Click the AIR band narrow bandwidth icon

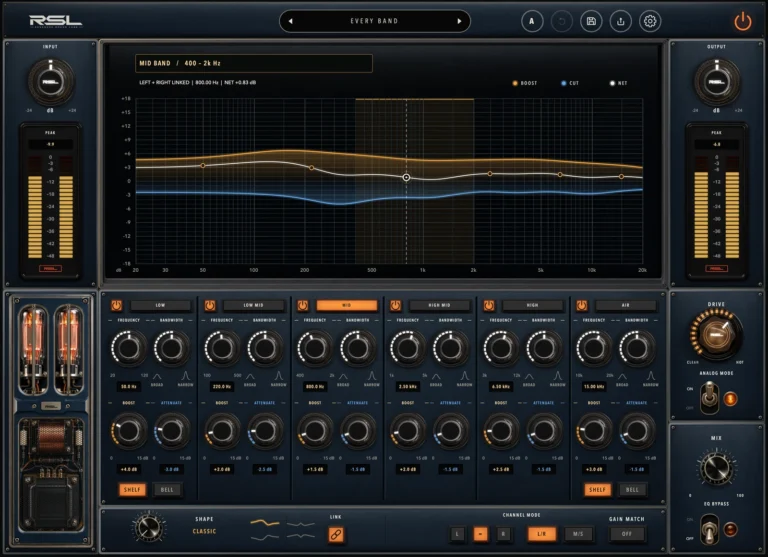pos(651,376)
